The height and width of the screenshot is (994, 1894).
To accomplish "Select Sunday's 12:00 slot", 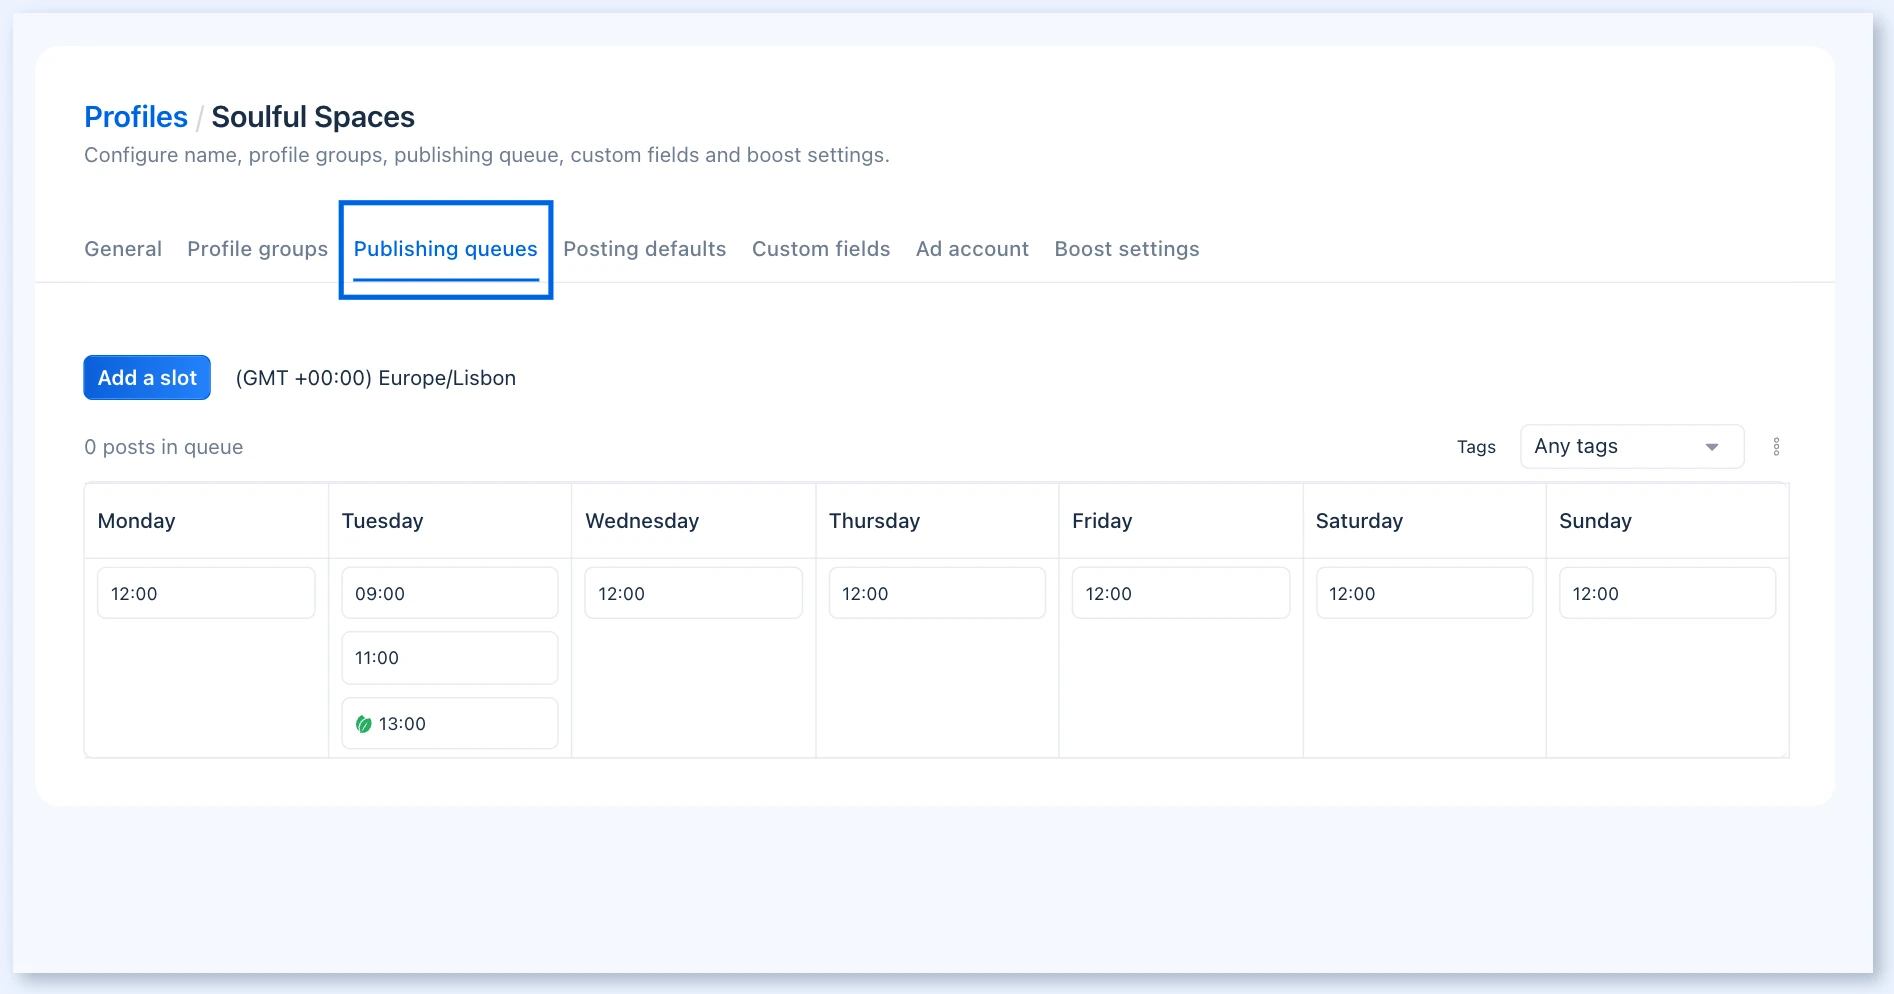I will 1668,593.
